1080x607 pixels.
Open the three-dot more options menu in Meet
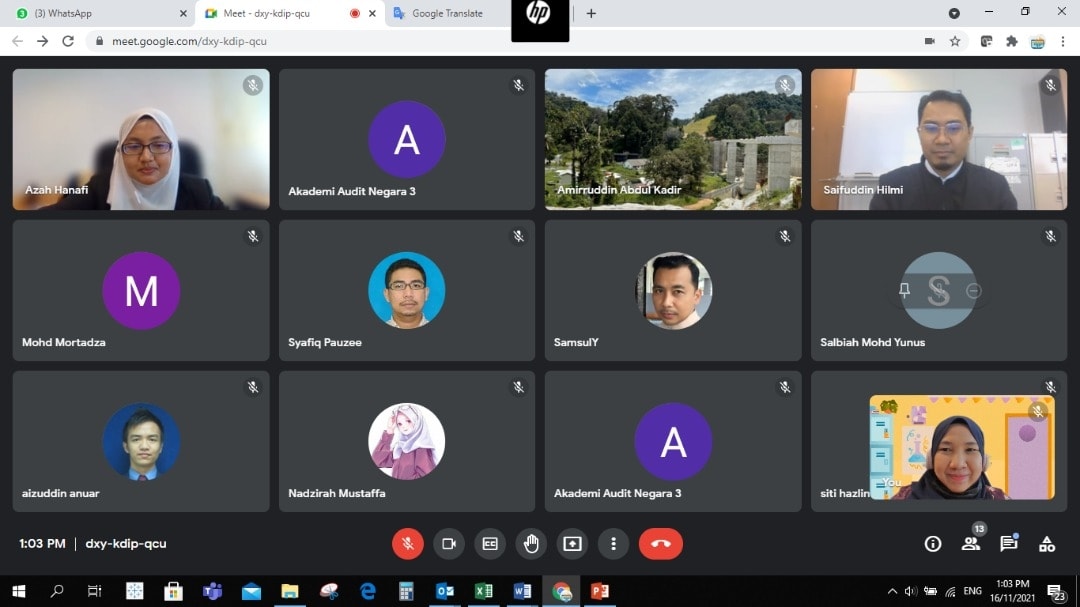(x=613, y=544)
